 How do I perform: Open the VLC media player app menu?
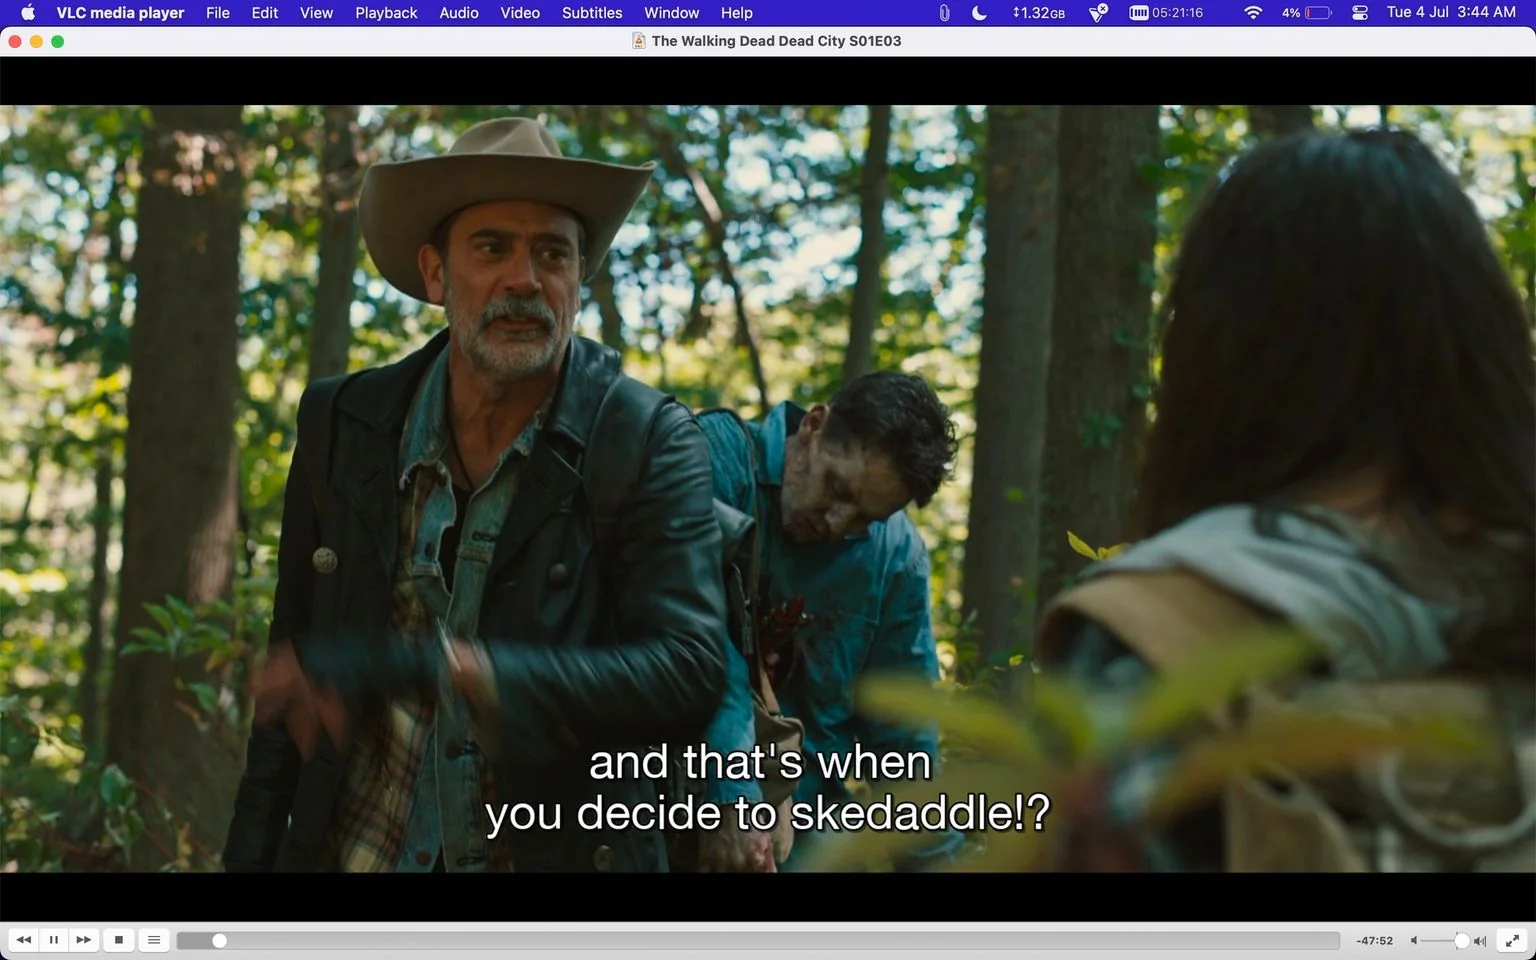pos(120,13)
